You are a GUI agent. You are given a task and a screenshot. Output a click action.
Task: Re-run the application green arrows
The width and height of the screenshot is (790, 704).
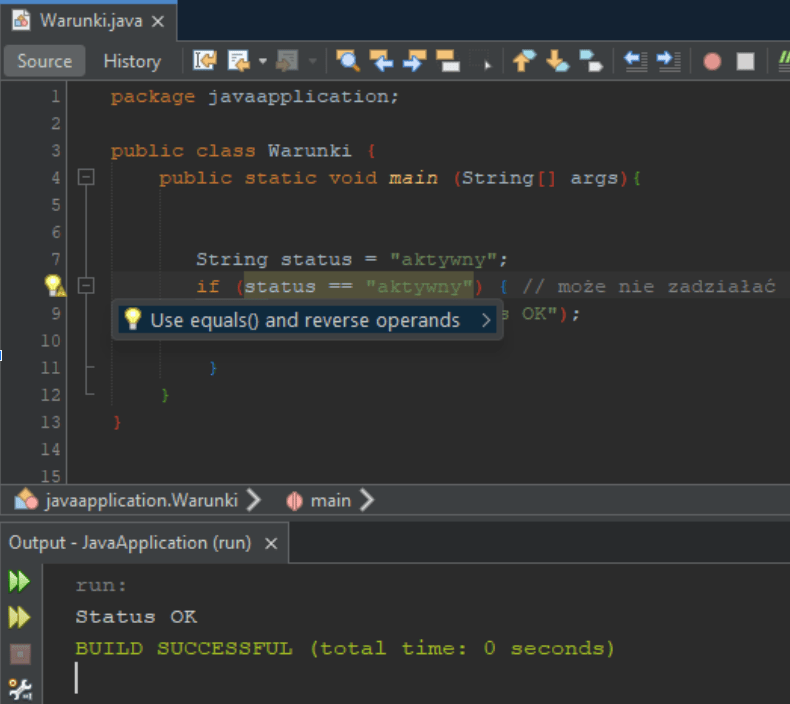click(19, 581)
